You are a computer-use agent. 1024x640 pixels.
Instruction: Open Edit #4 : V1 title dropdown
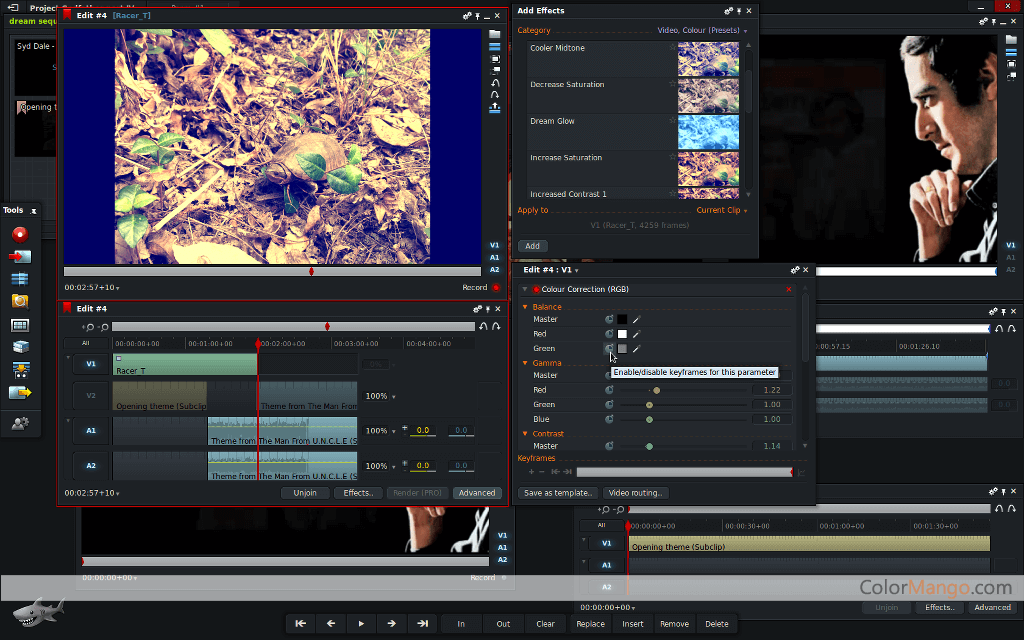551,270
